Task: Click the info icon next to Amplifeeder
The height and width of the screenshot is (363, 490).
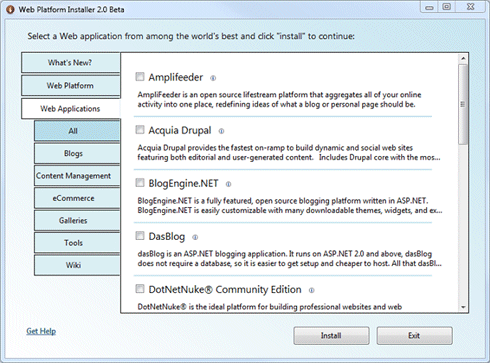Action: pos(213,78)
